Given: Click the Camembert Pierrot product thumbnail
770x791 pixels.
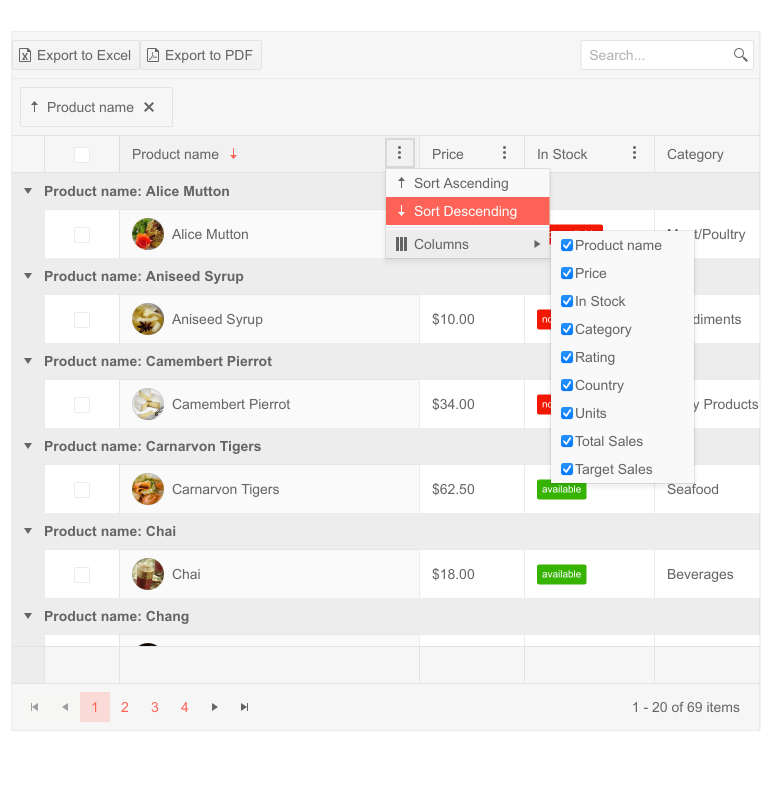Looking at the screenshot, I should tap(148, 404).
